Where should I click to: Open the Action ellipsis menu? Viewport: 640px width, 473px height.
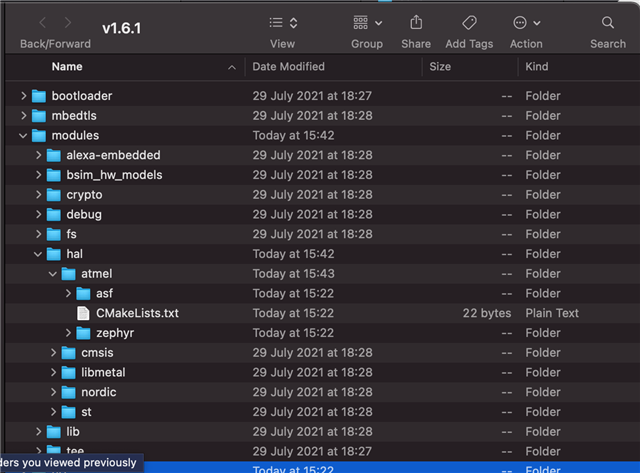[x=526, y=23]
